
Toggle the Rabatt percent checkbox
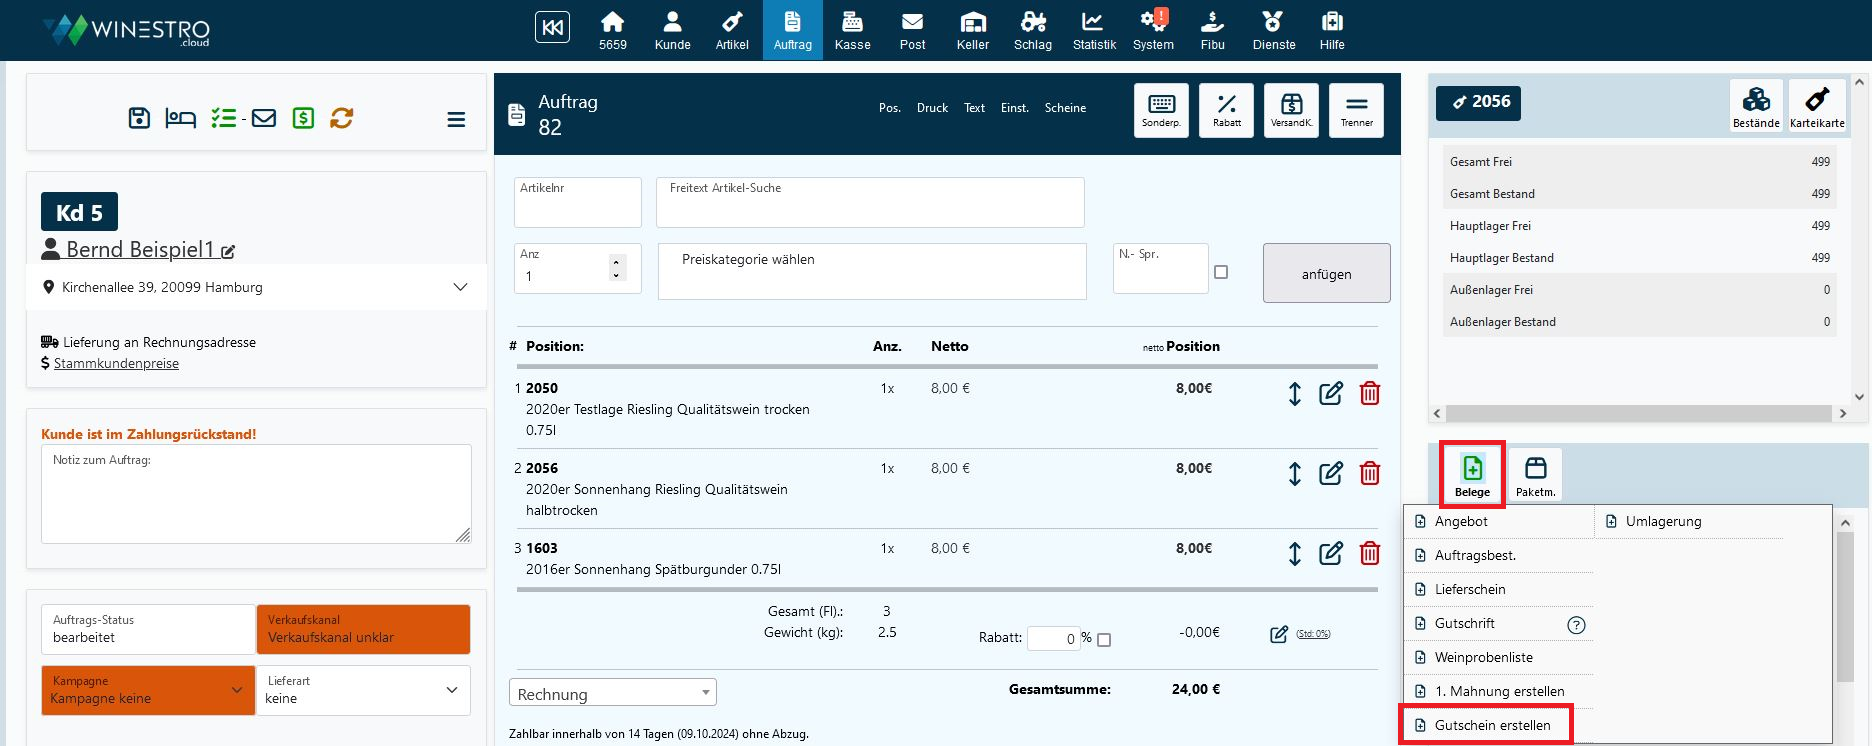pos(1104,640)
